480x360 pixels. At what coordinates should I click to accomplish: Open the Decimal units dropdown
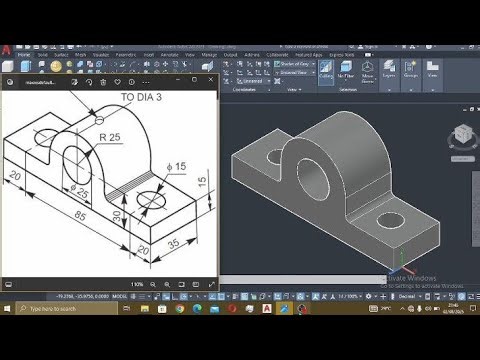410,296
